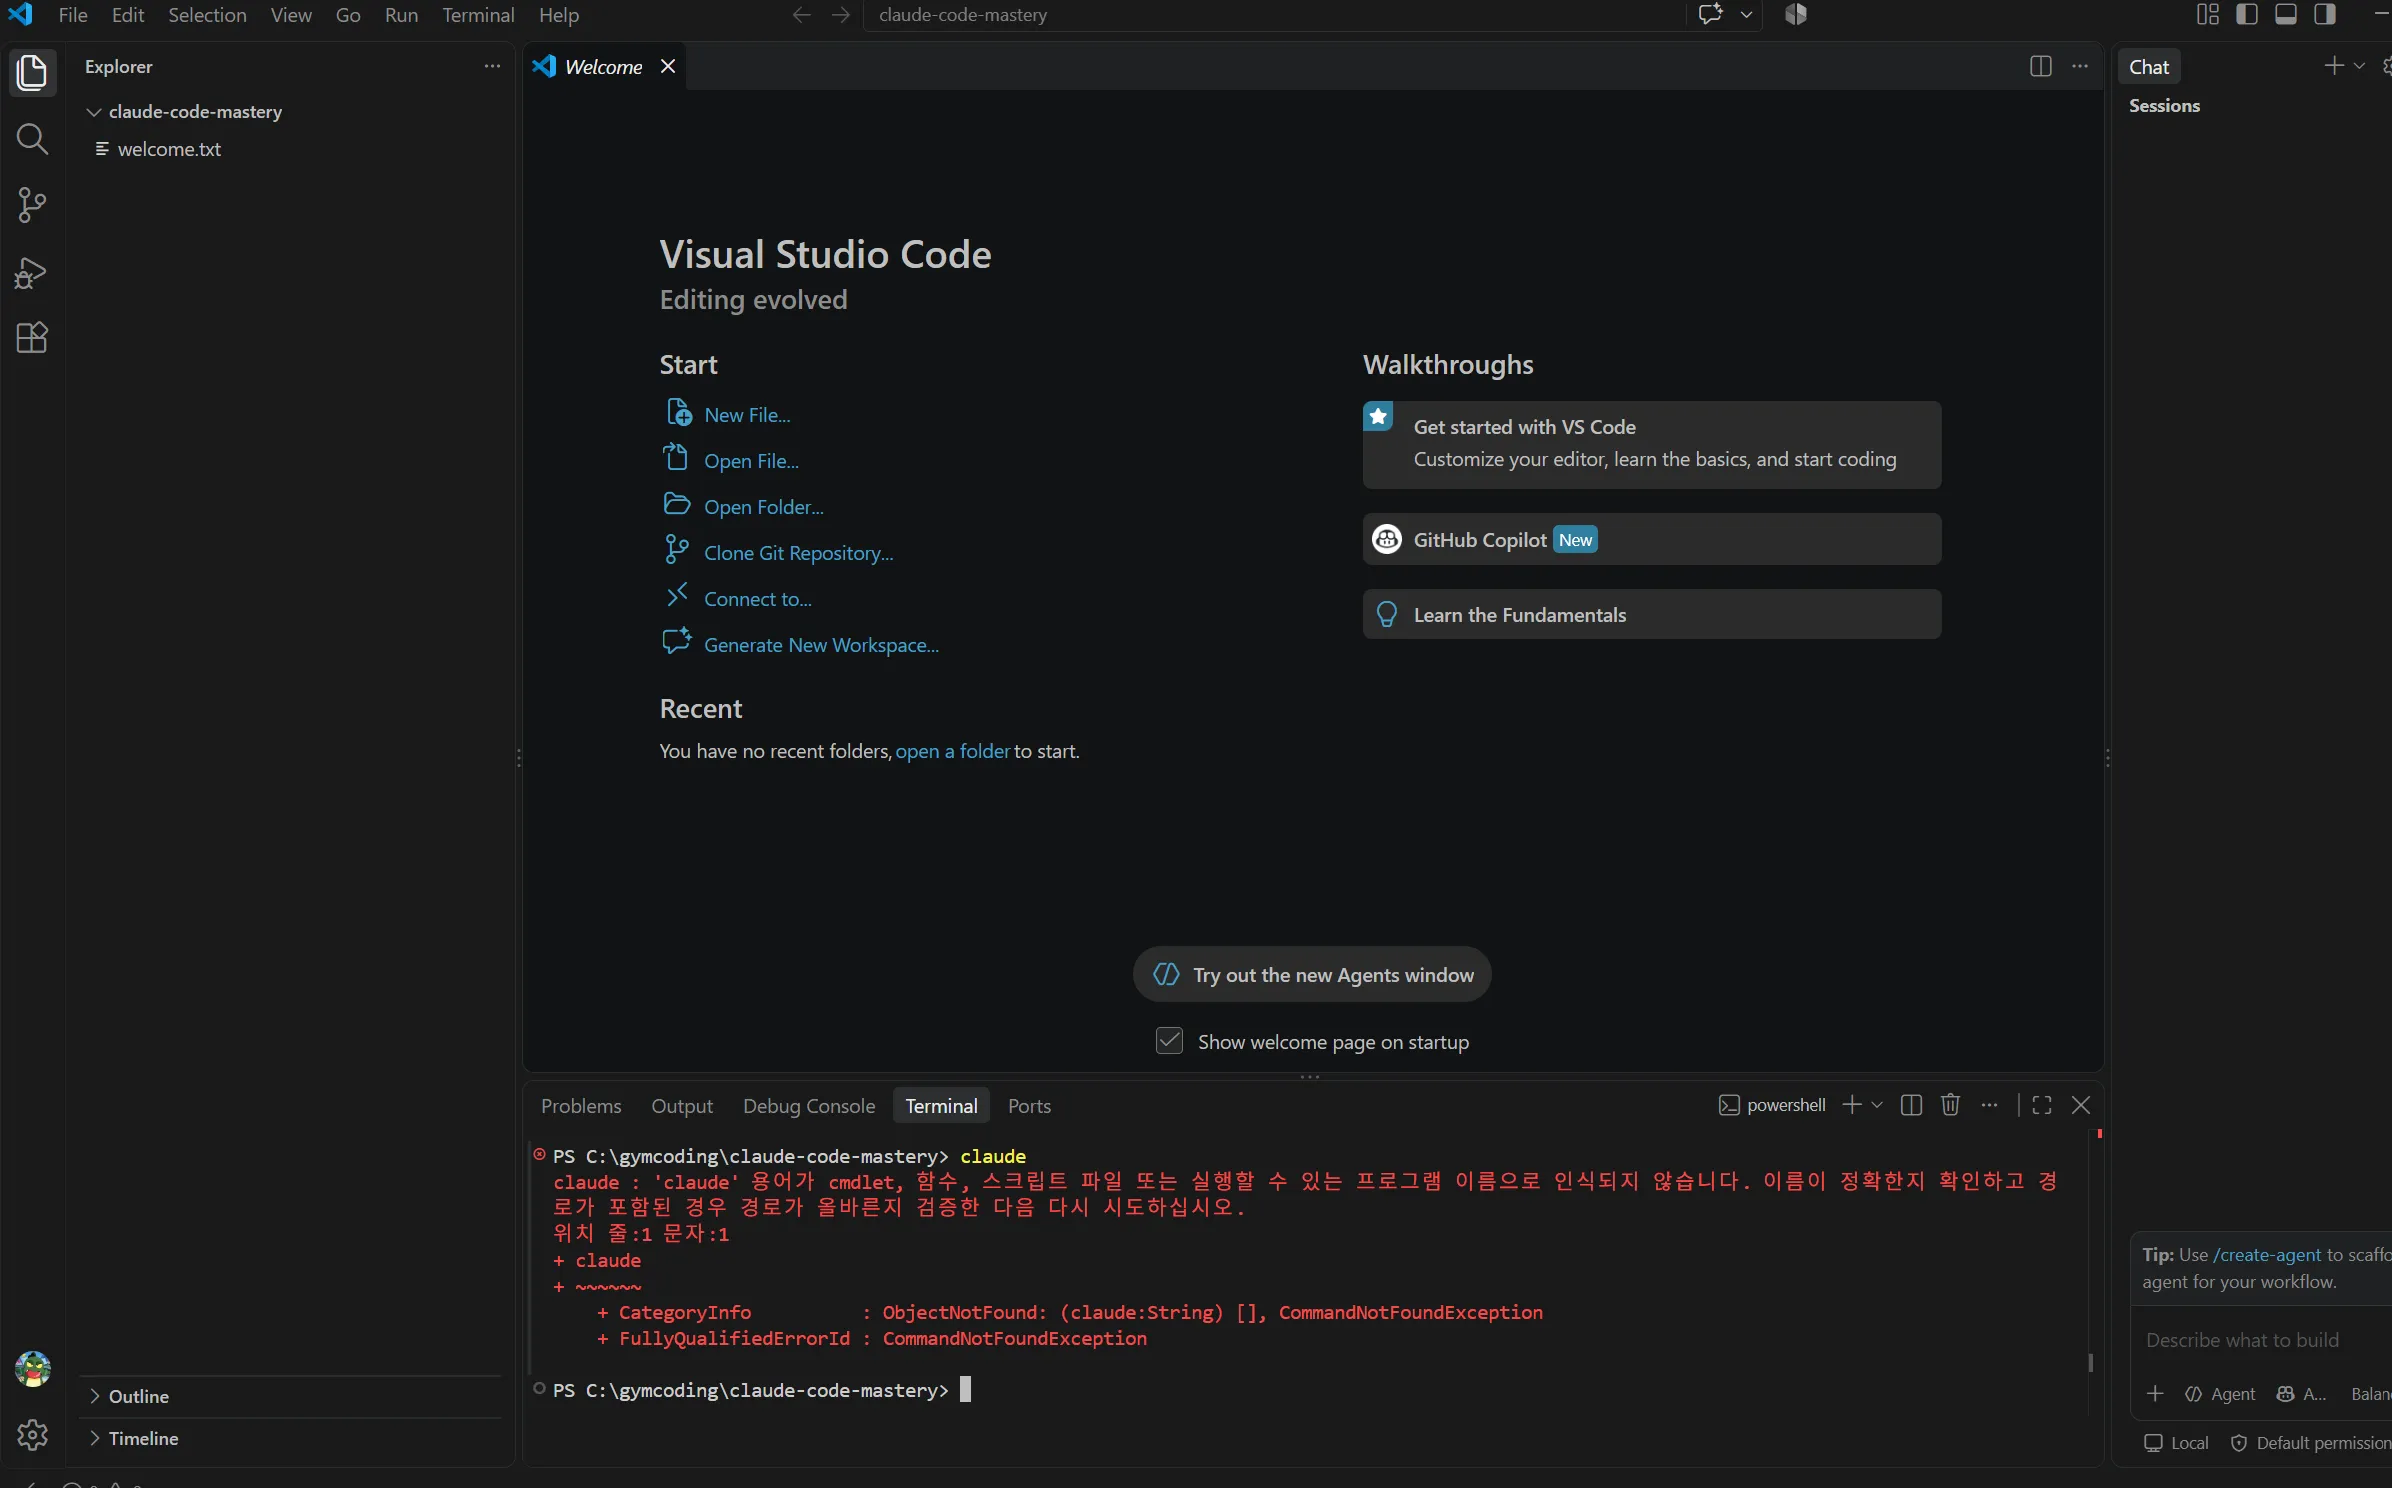Click the hexagon agent icon in the title bar

click(x=1796, y=14)
